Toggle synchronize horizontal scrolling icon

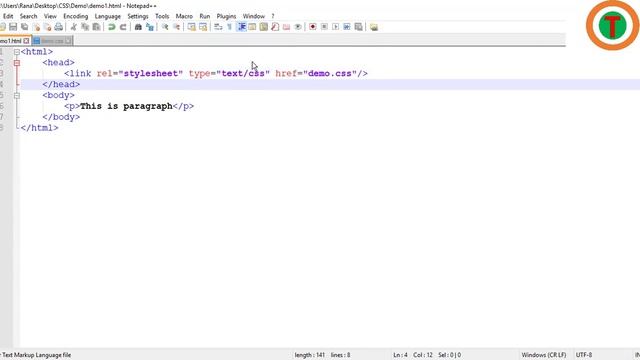click(203, 27)
